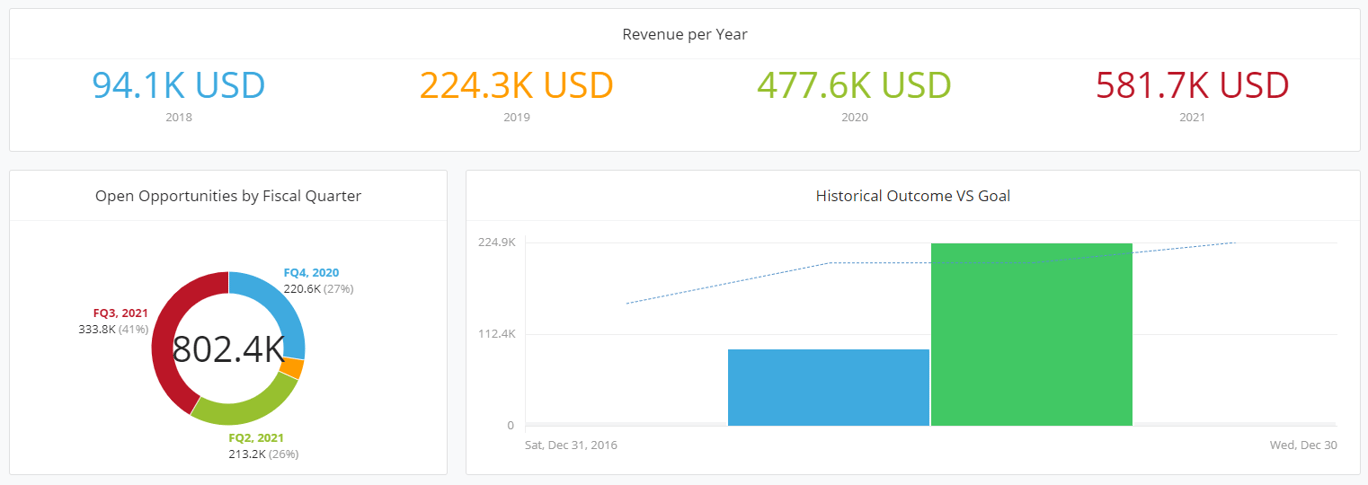Click the 333.8K (41%) value

coord(113,329)
